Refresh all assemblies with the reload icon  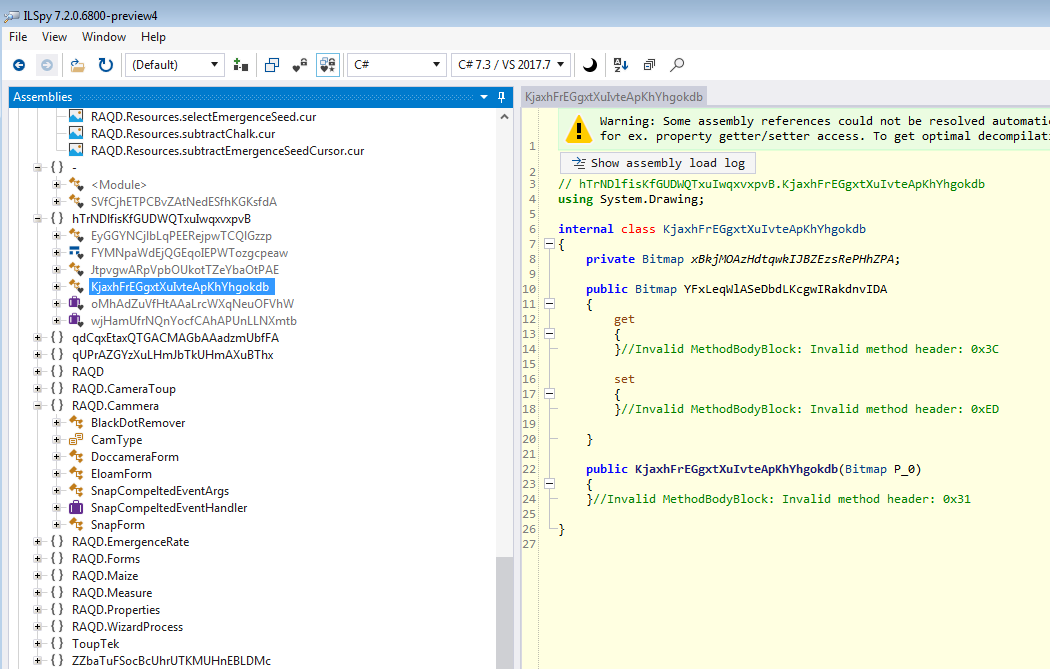click(x=105, y=64)
